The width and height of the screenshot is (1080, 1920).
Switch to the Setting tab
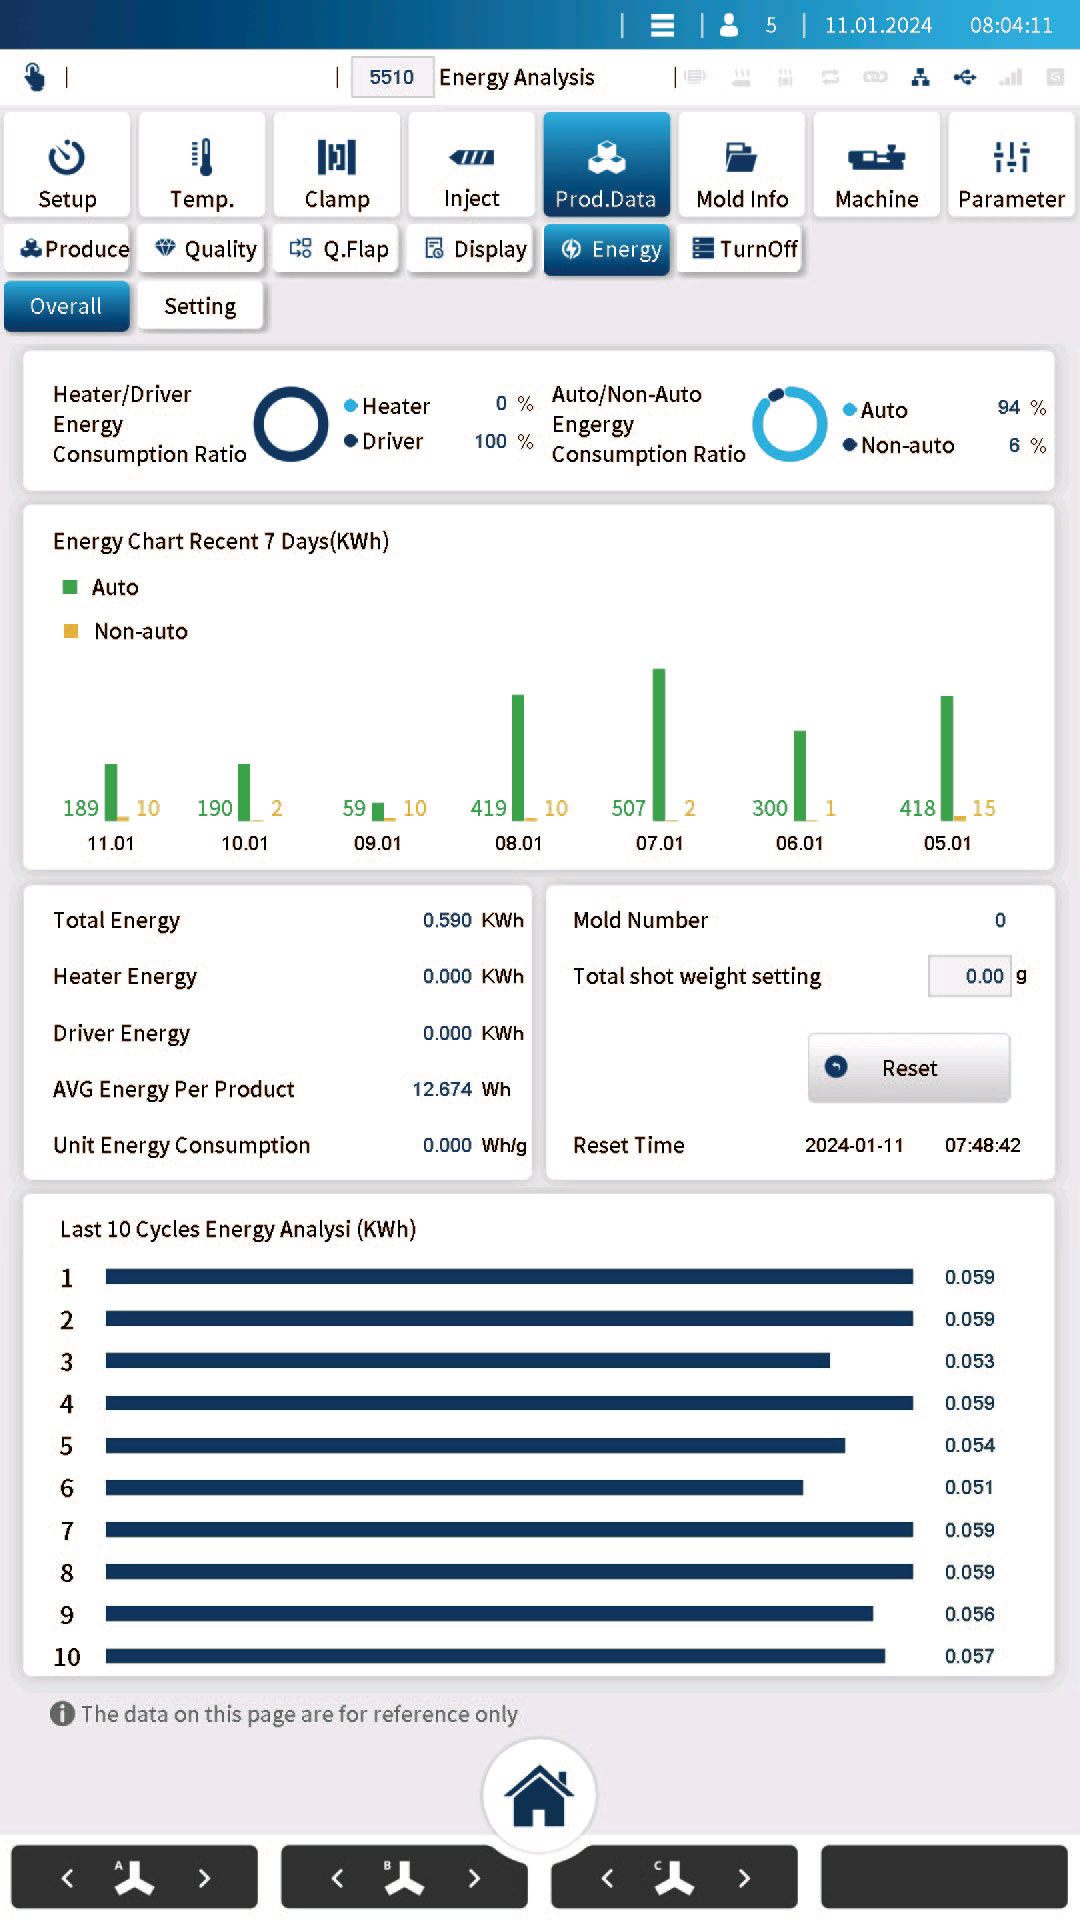(200, 306)
